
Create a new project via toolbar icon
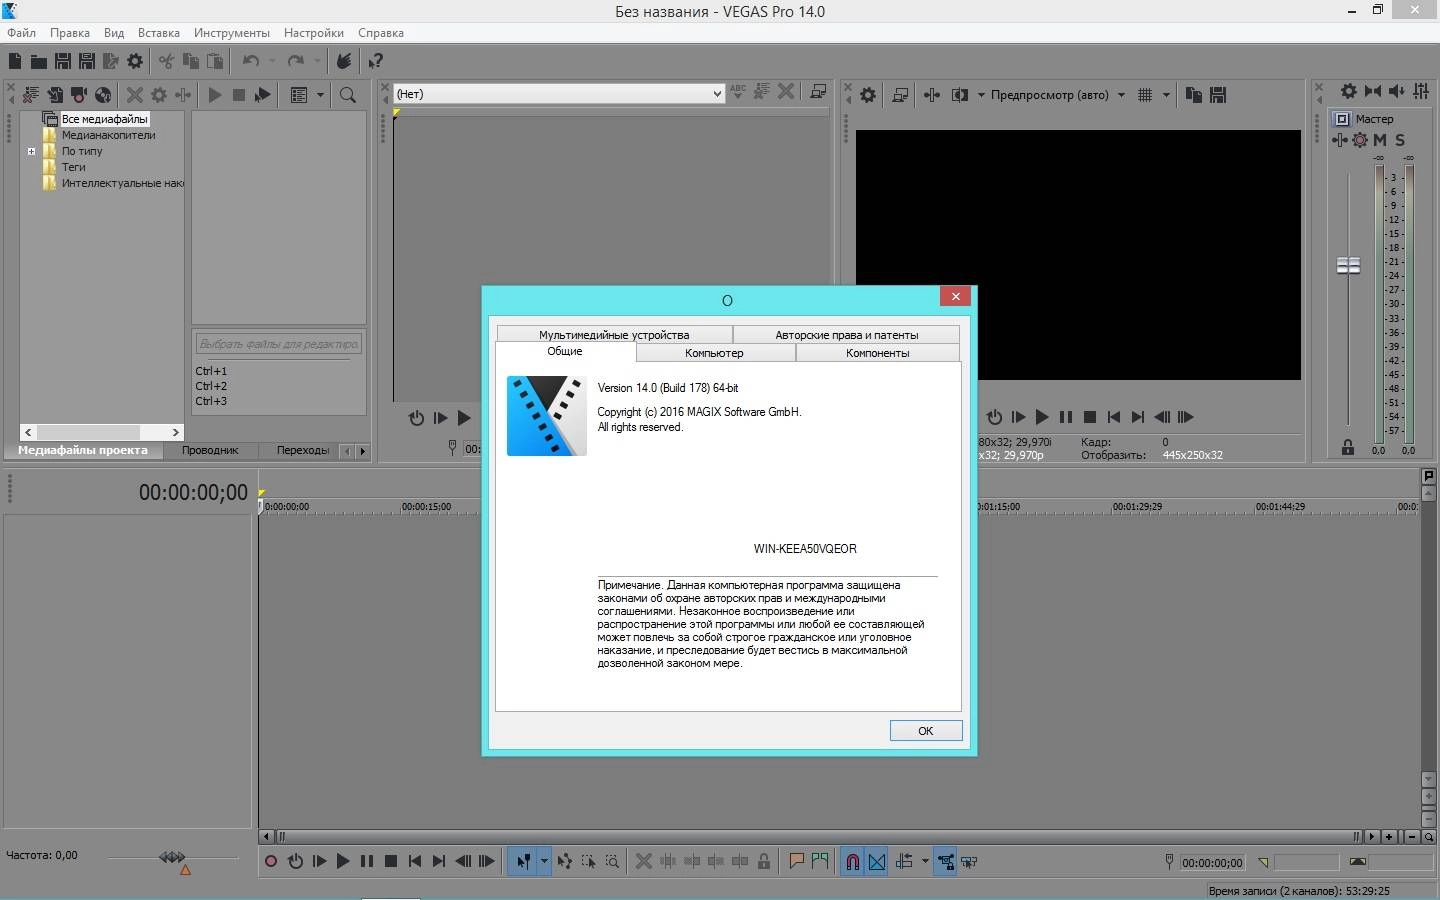point(15,61)
